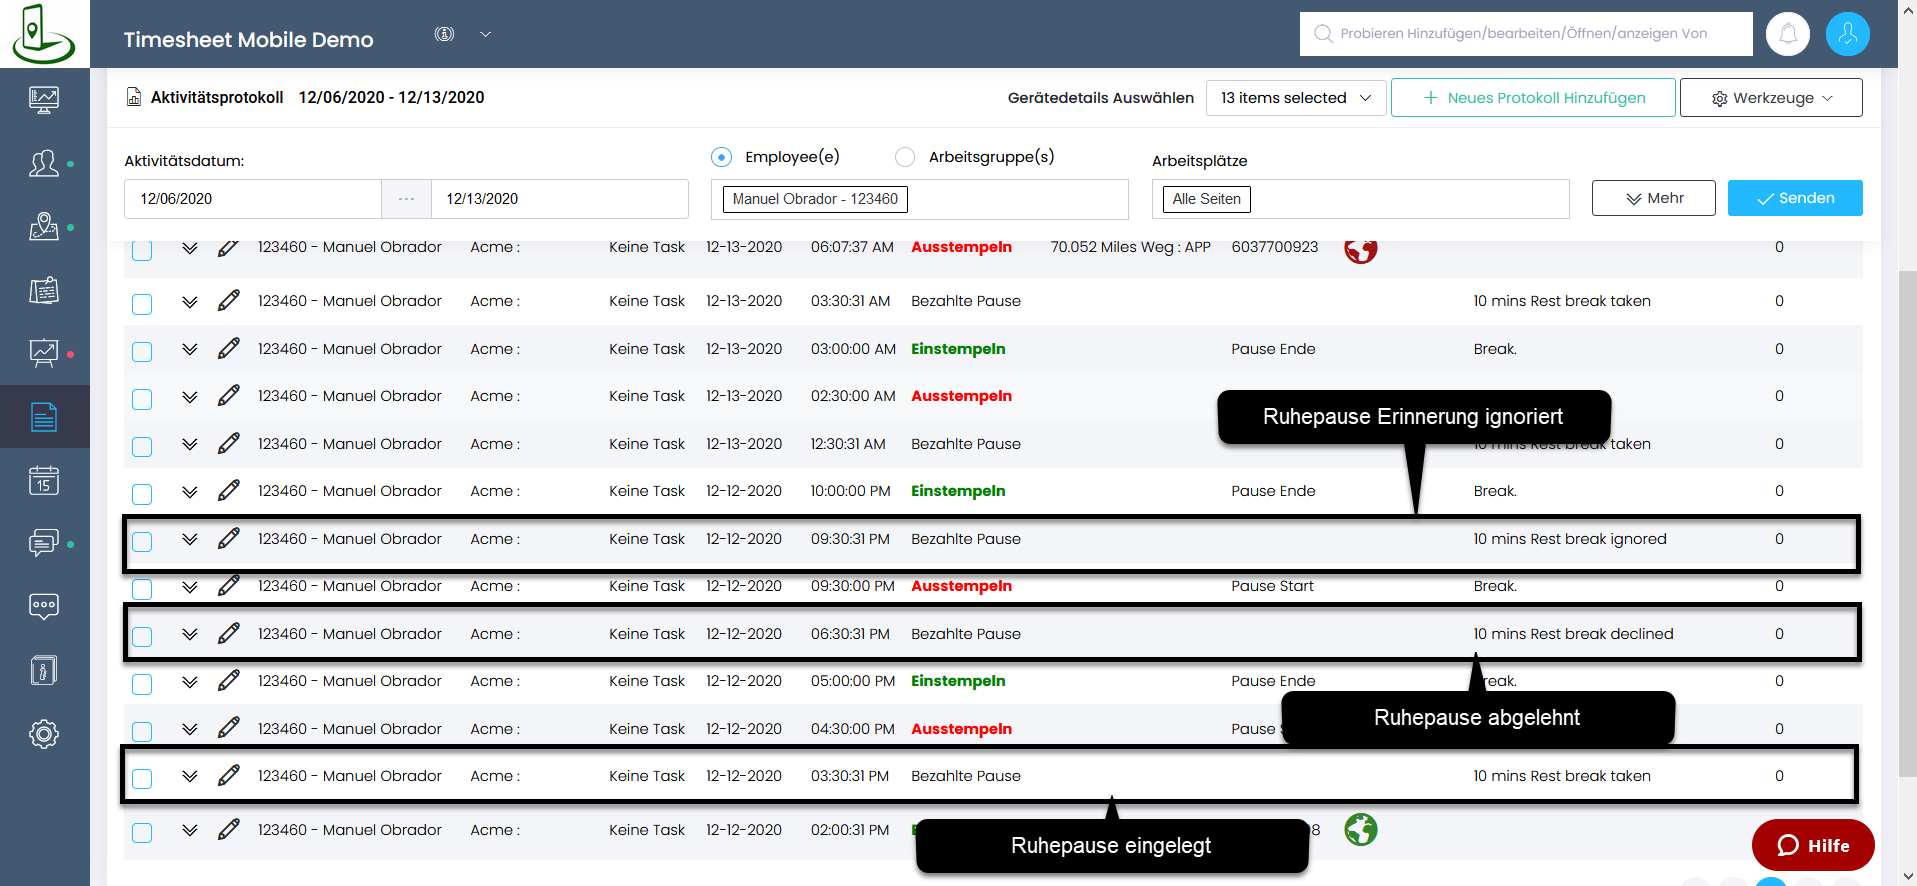The height and width of the screenshot is (886, 1917).
Task: Tick the checkbox for 06:30:31 PM row
Action: tap(142, 636)
